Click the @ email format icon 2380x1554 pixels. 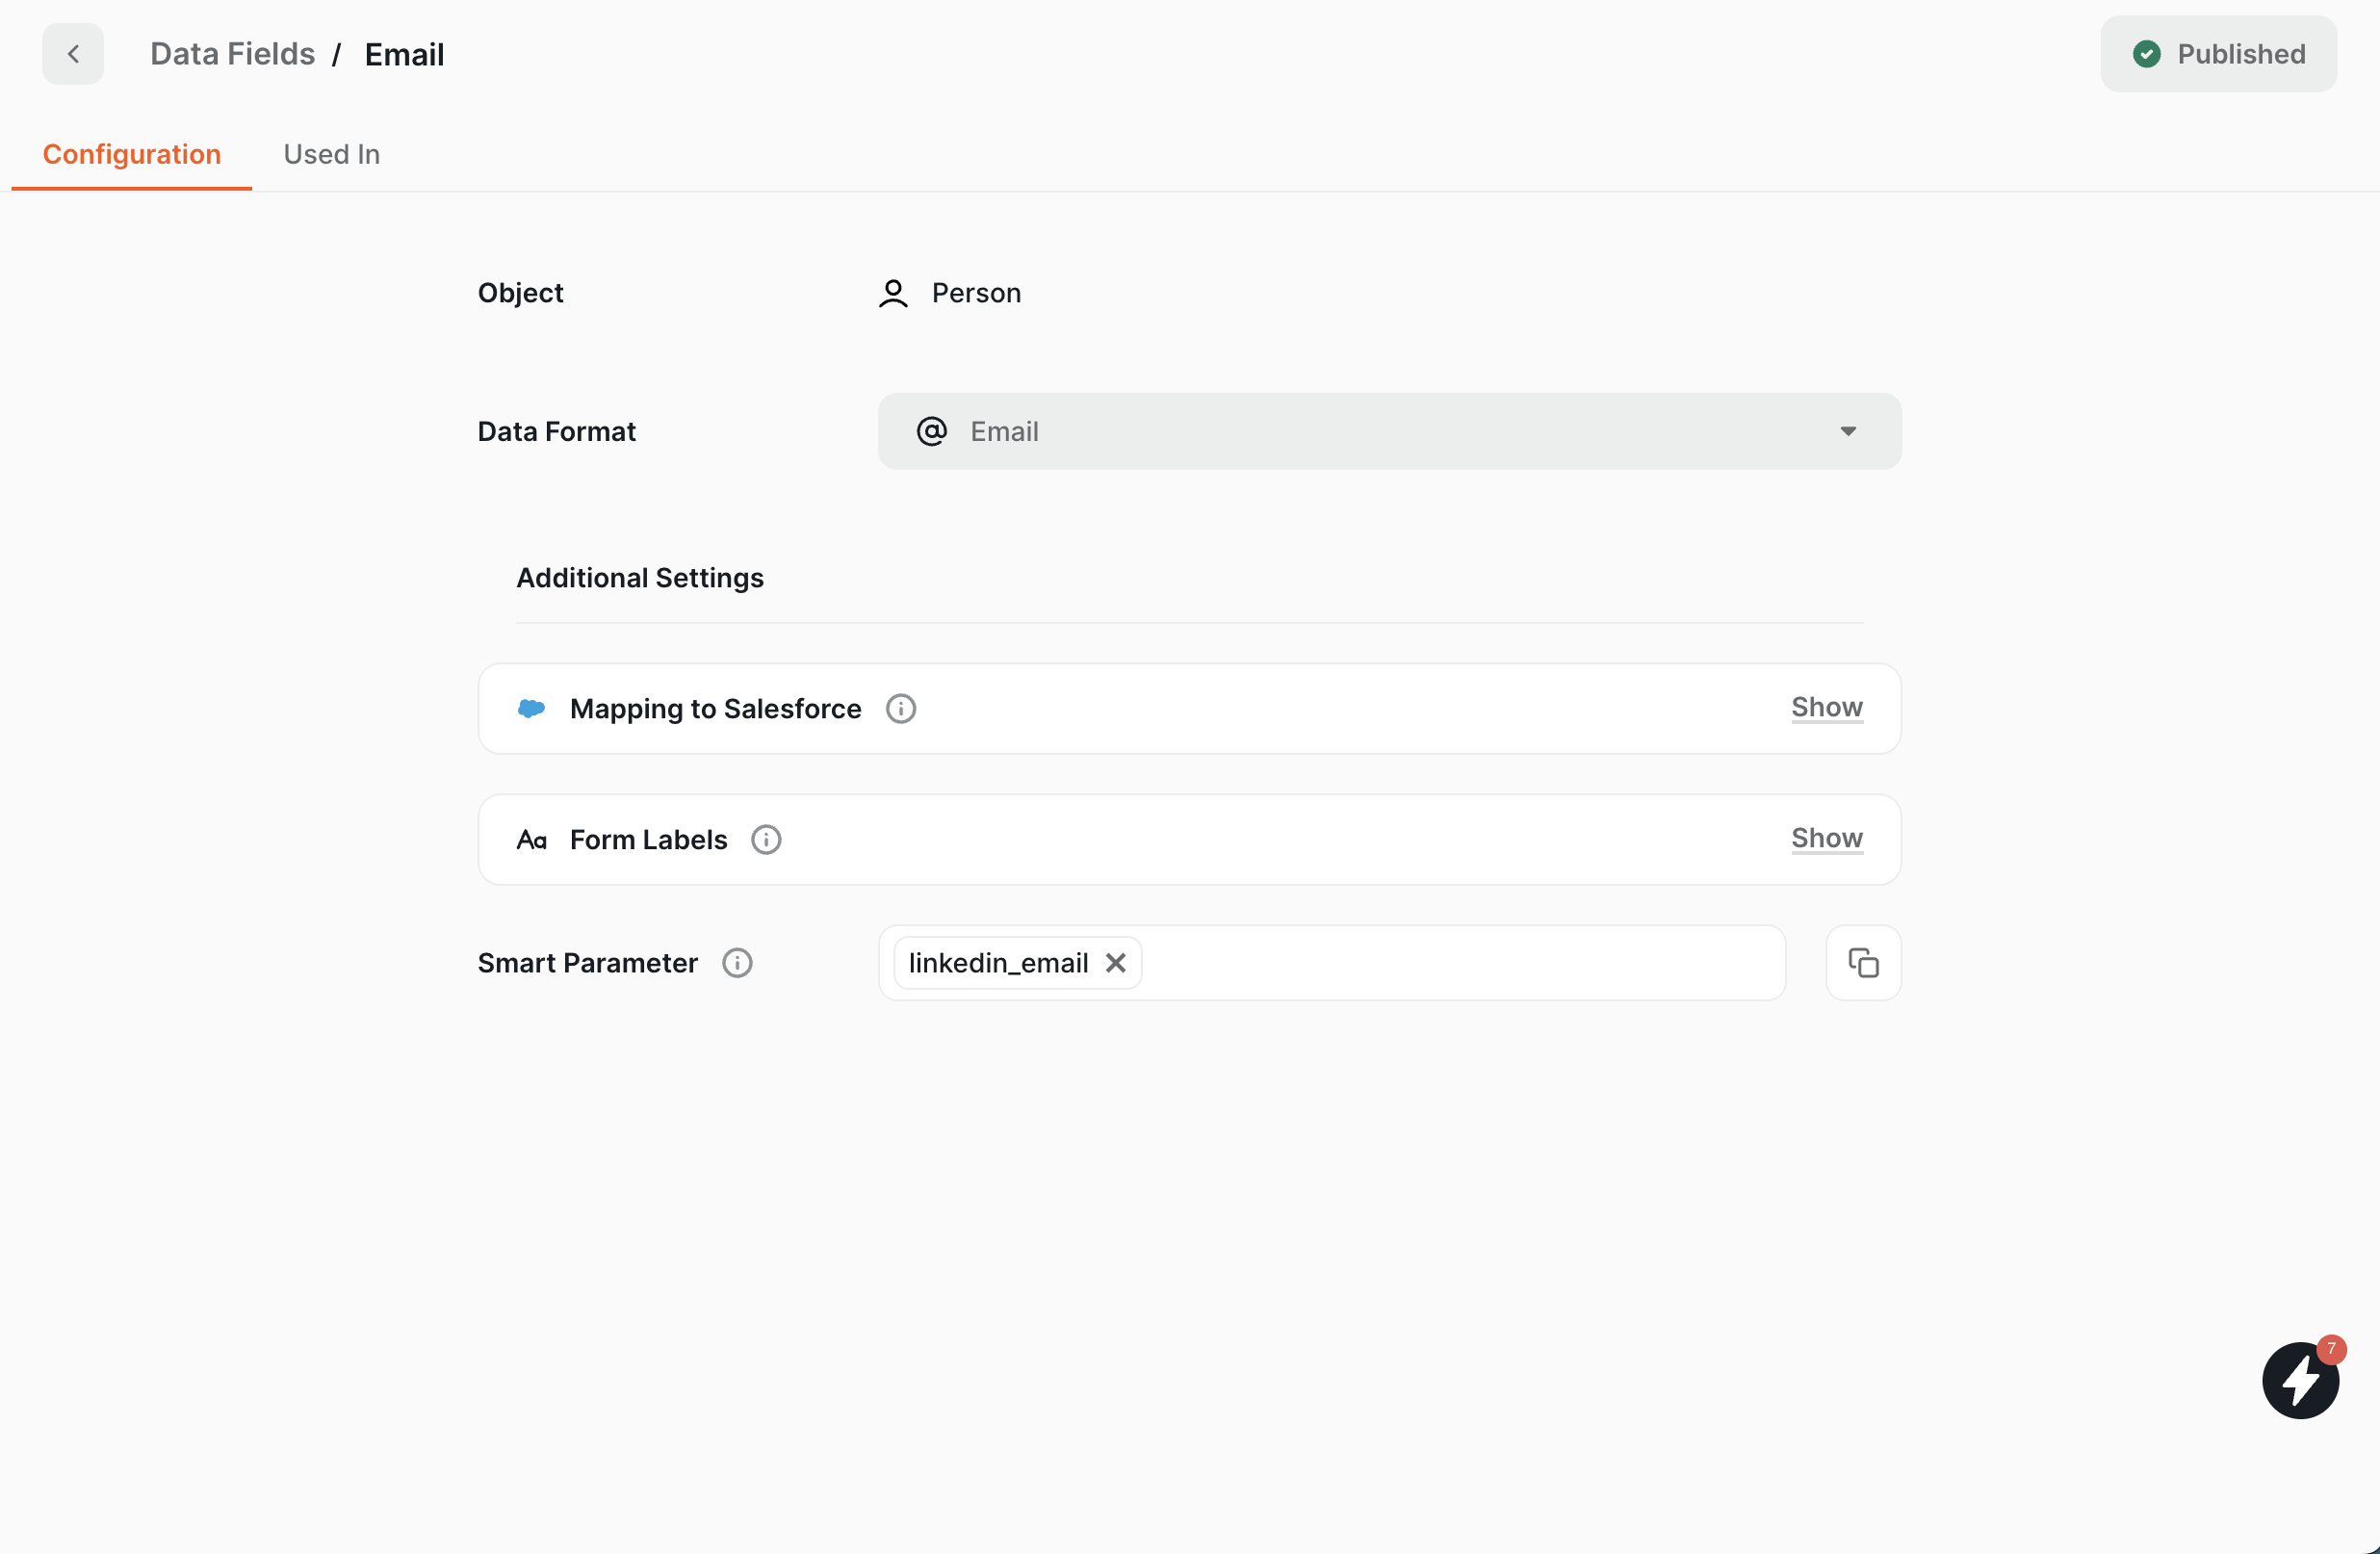pos(931,431)
